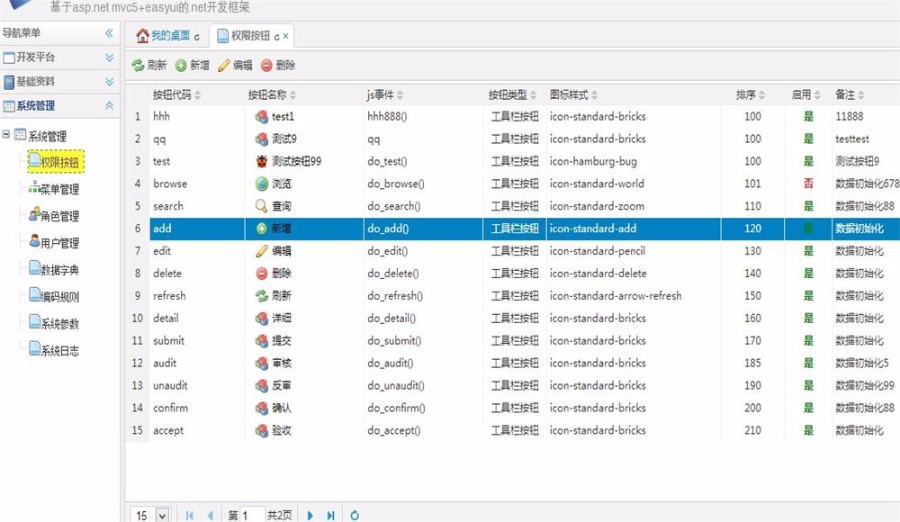Open 角色管理 in the tree
The width and height of the screenshot is (900, 522).
point(55,216)
